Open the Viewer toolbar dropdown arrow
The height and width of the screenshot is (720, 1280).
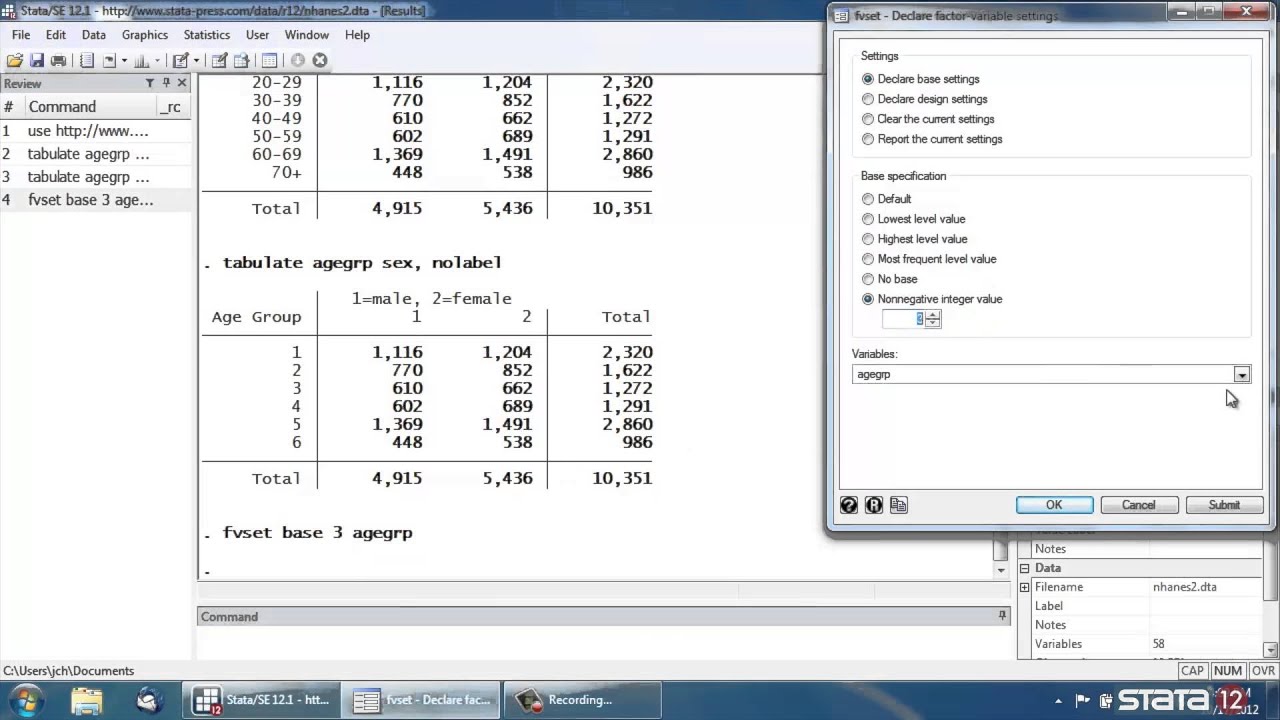[124, 60]
